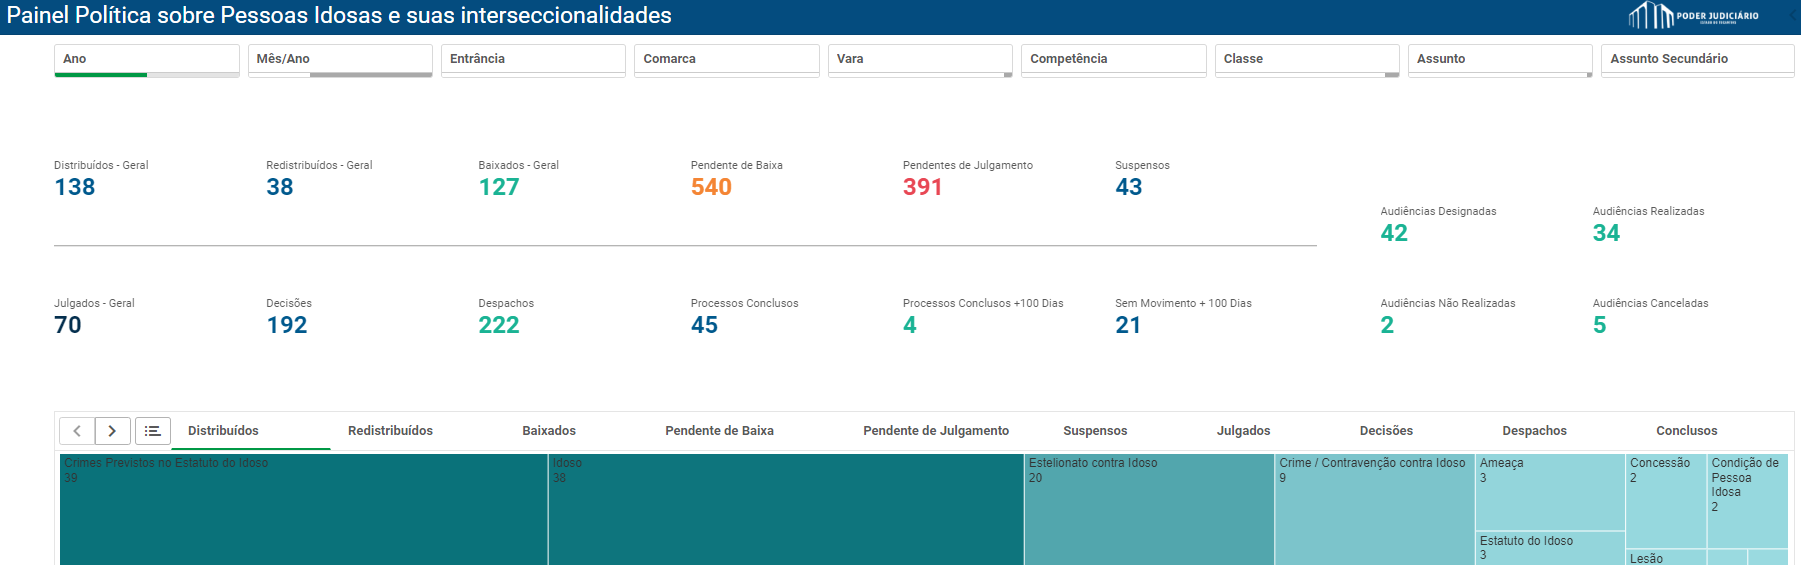1801x579 pixels.
Task: Click the Ameaça treemap block
Action: click(1549, 492)
